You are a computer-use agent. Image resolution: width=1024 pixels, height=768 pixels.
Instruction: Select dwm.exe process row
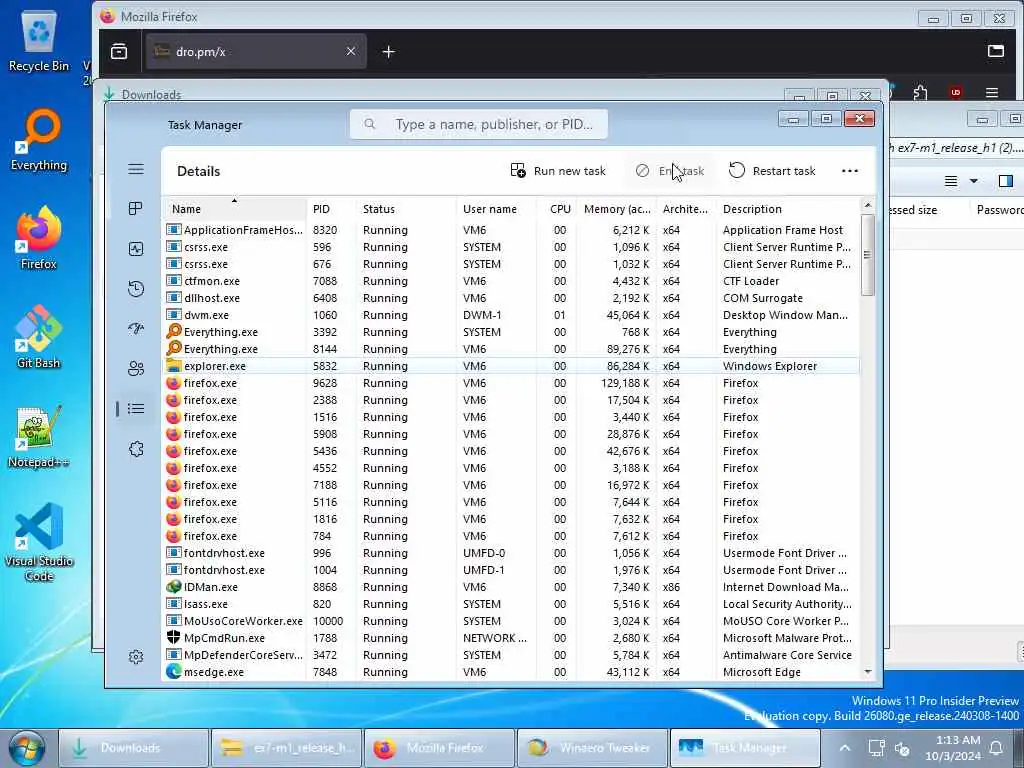[511, 315]
